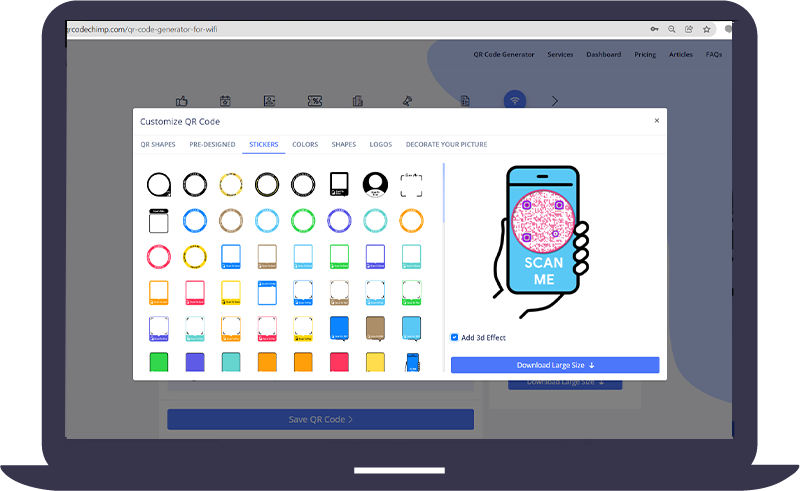Choose the white circle black outline sticker
The width and height of the screenshot is (800, 491).
[x=159, y=184]
